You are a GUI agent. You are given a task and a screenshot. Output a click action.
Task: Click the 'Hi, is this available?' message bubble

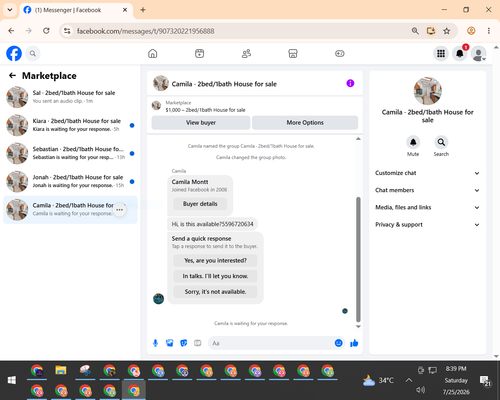pos(212,224)
